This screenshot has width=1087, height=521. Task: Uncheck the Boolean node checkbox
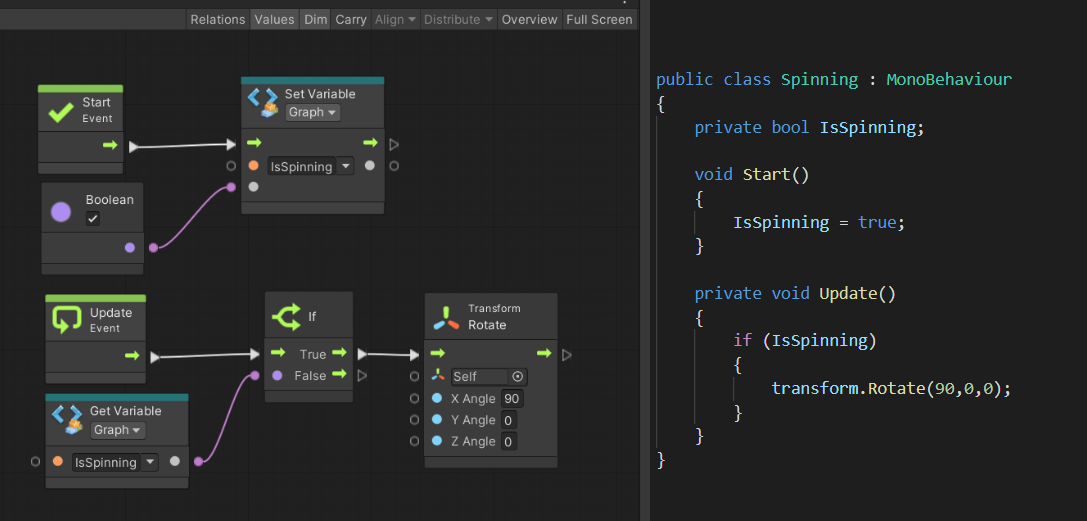pyautogui.click(x=93, y=219)
